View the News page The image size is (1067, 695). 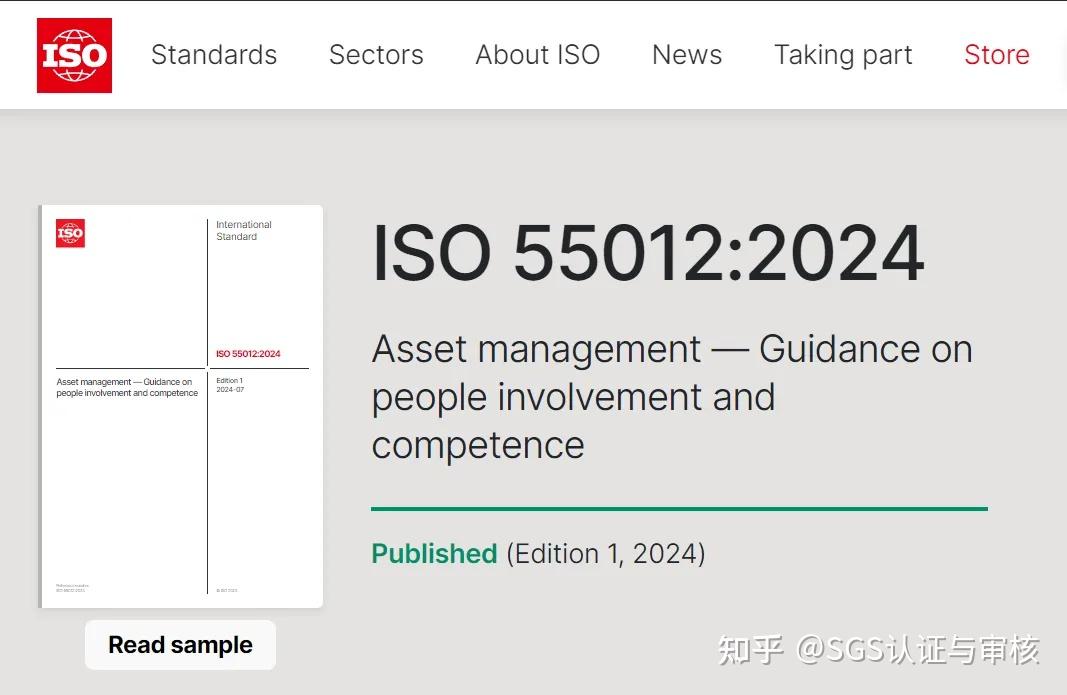point(686,55)
